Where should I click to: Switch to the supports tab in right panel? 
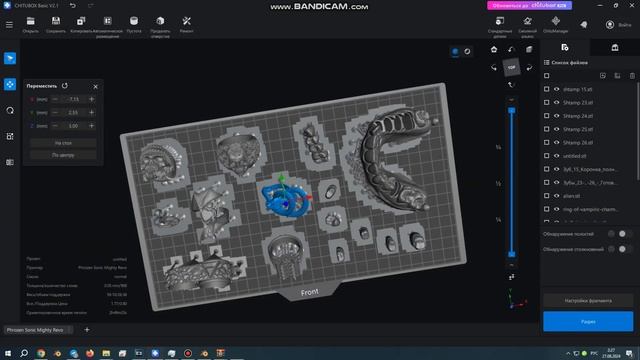click(615, 48)
